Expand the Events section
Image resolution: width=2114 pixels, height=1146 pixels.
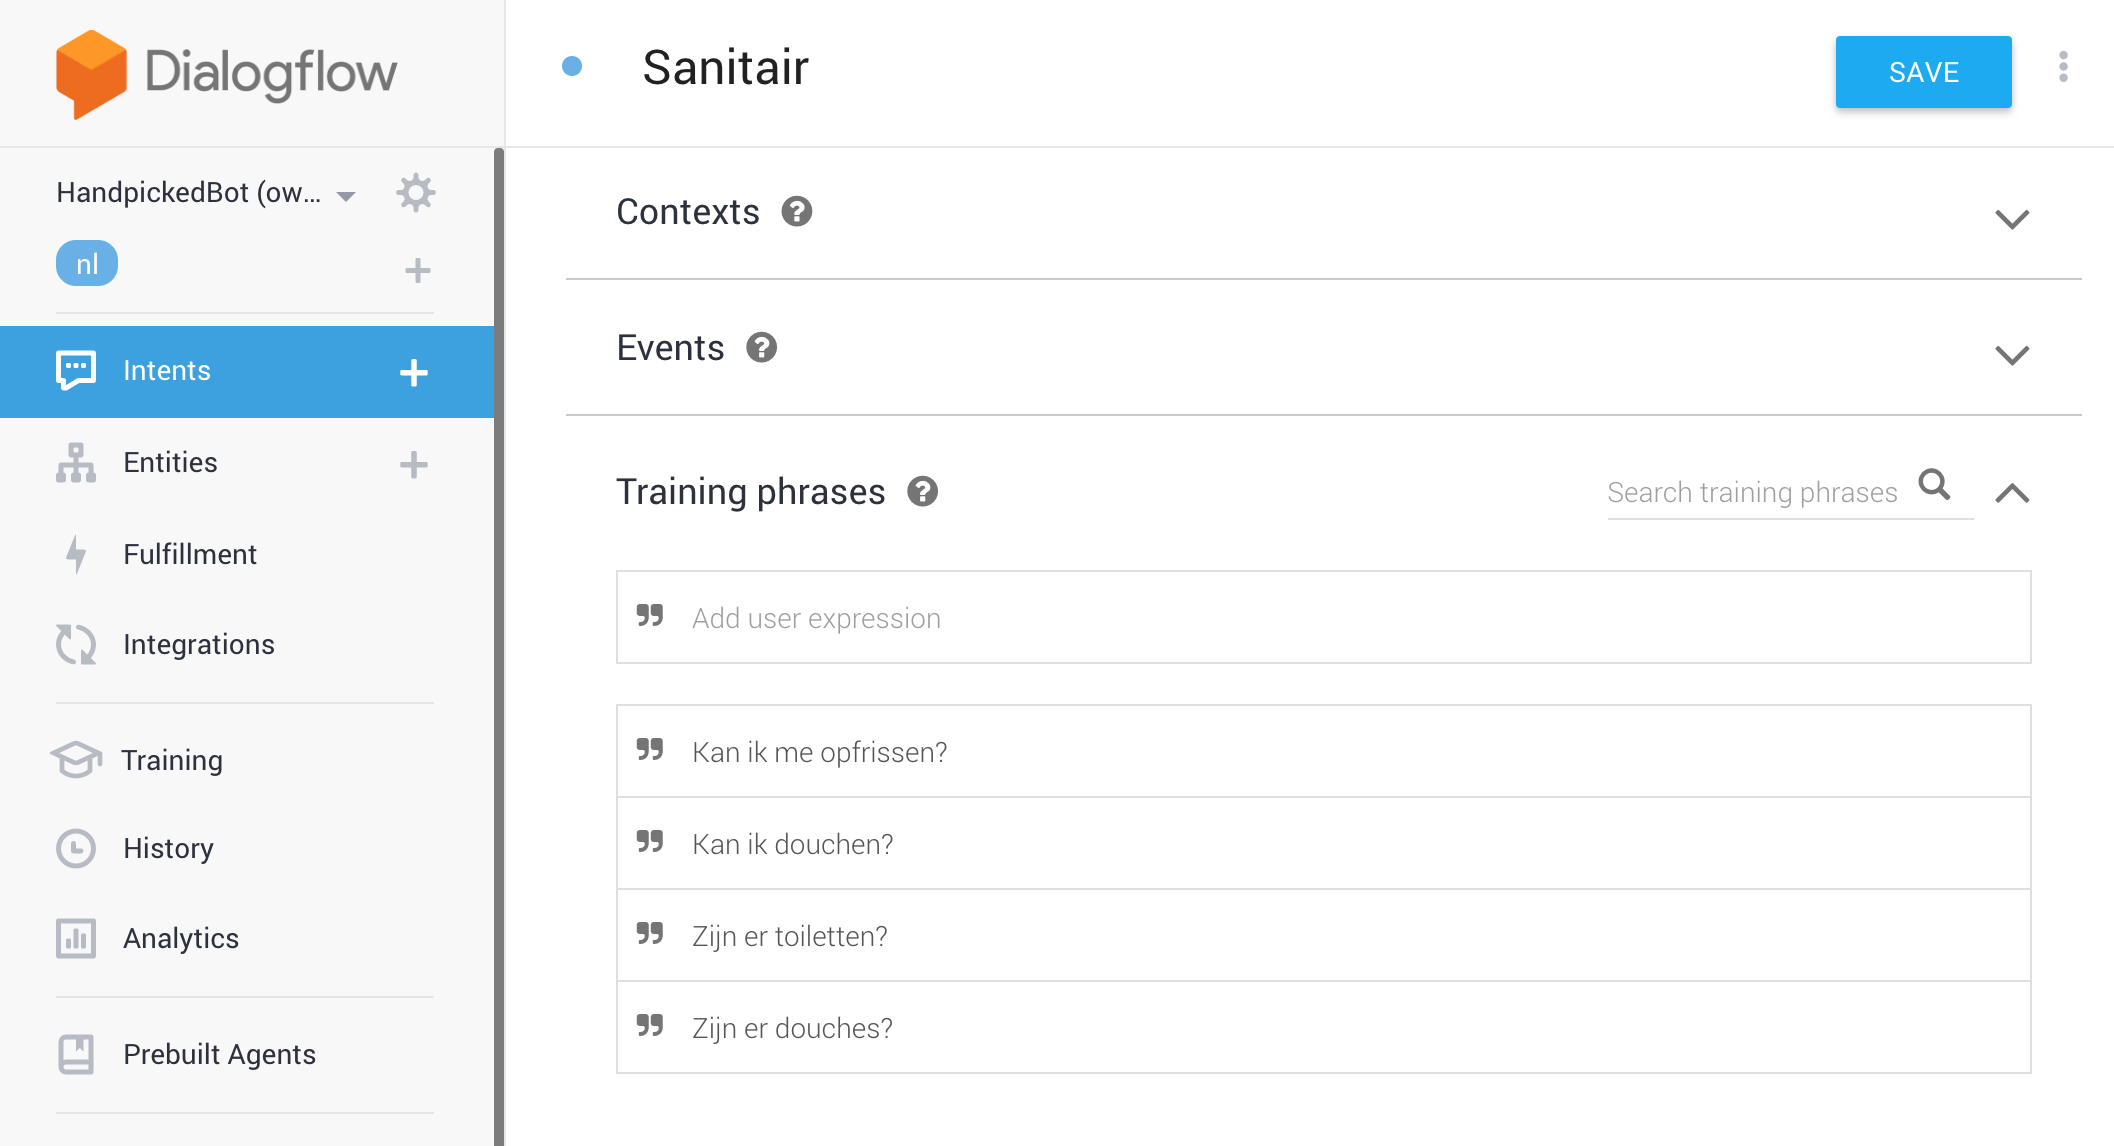pyautogui.click(x=2011, y=355)
